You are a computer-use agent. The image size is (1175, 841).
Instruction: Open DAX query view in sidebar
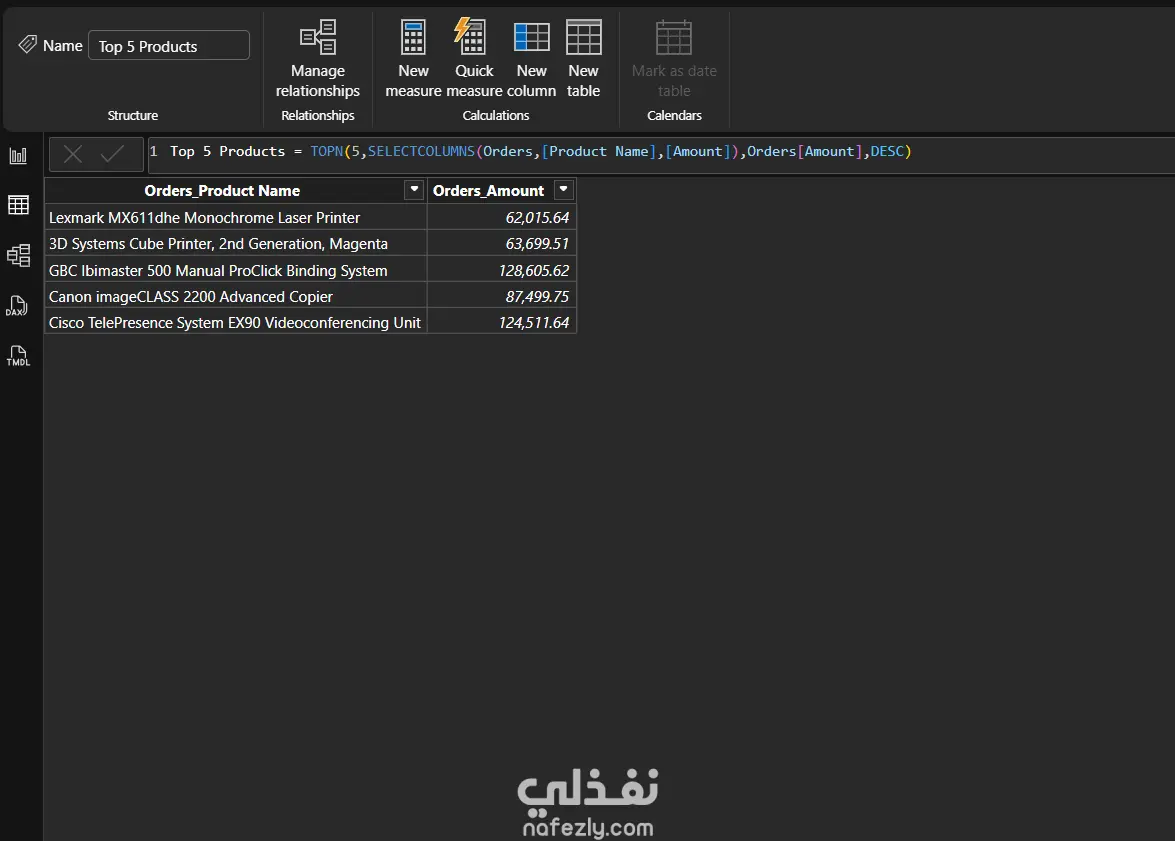pos(17,306)
